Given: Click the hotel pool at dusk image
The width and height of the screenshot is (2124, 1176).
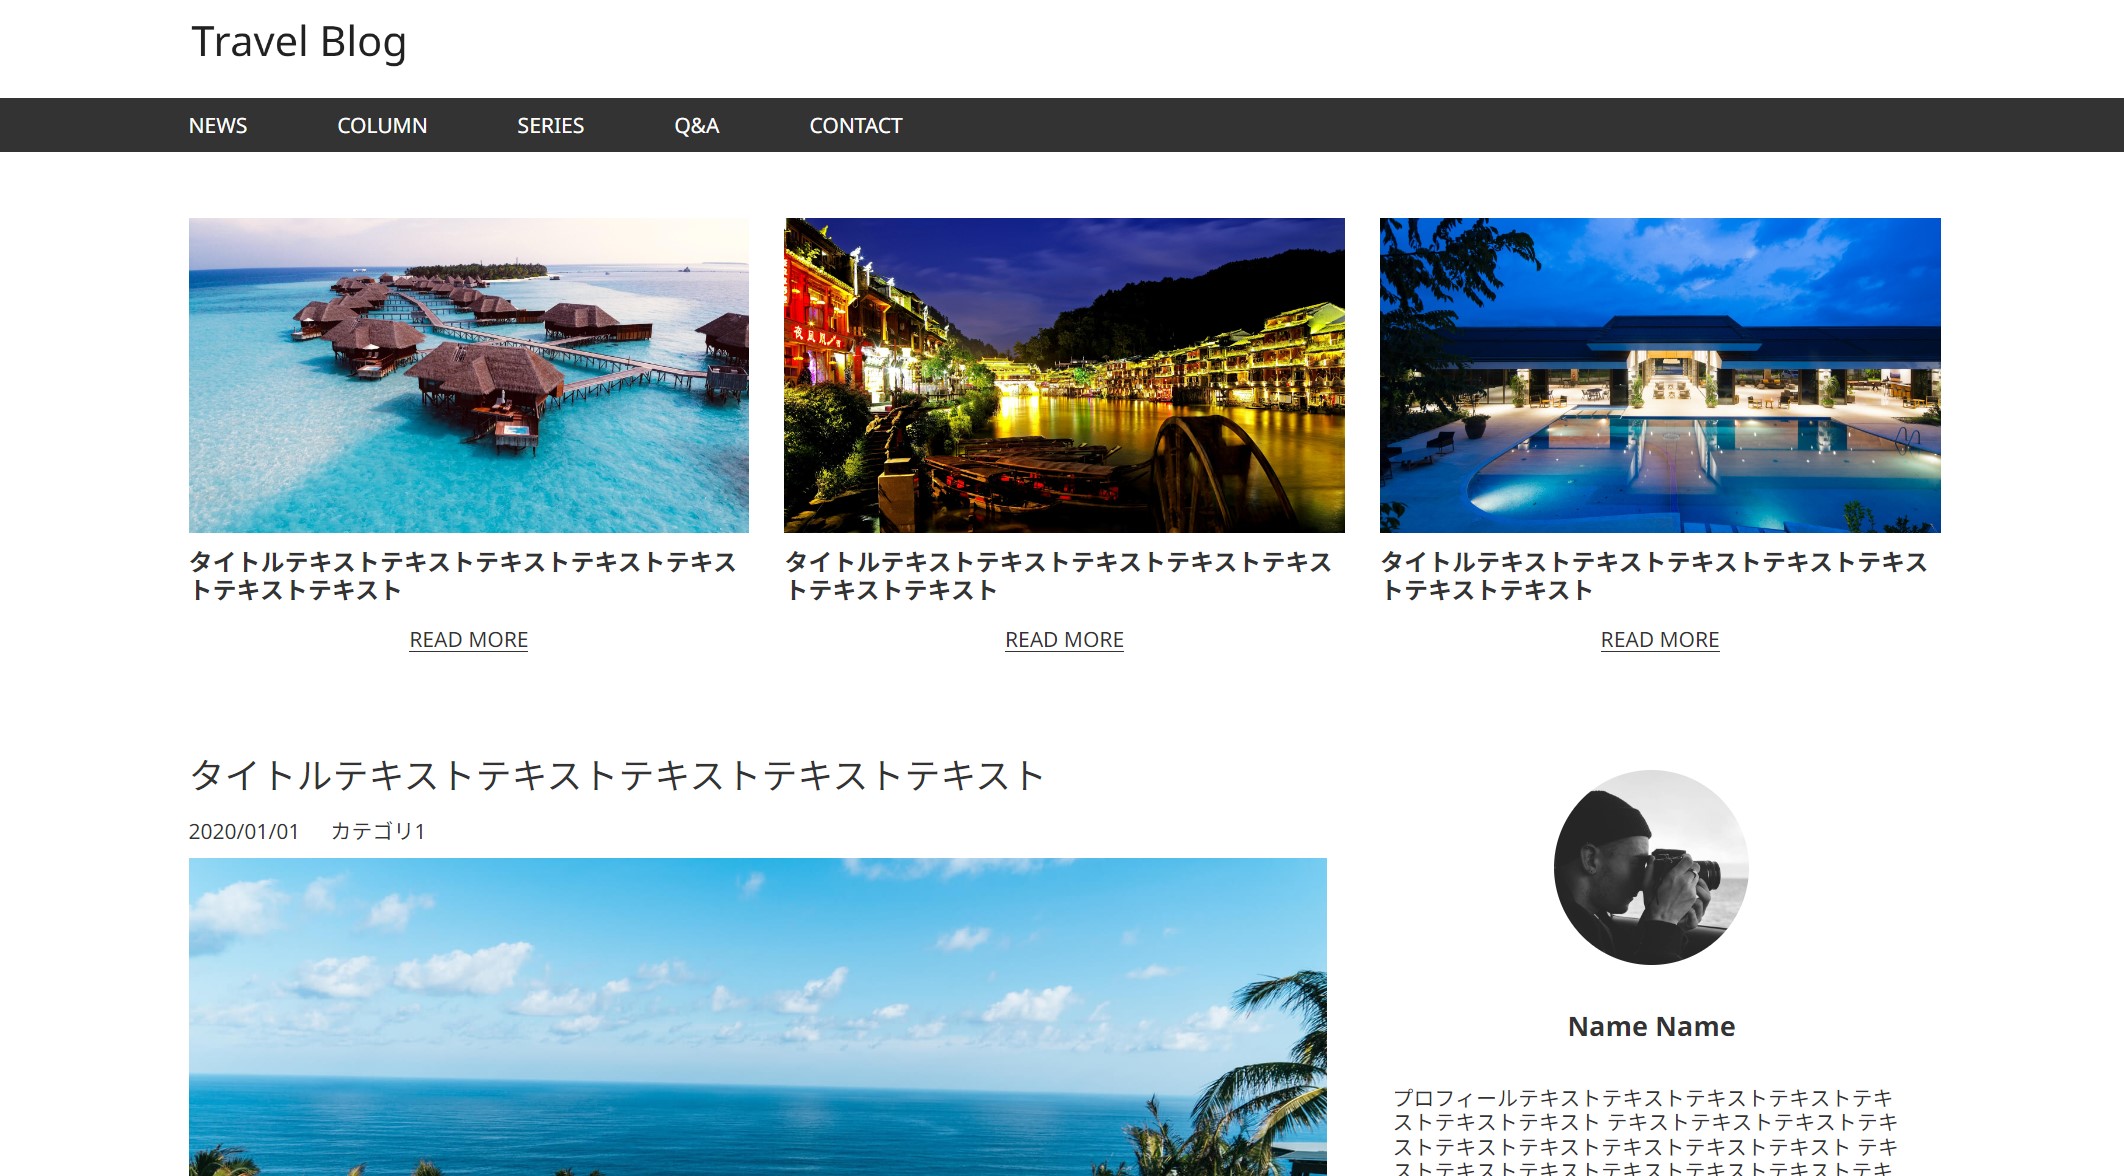Looking at the screenshot, I should (1660, 375).
